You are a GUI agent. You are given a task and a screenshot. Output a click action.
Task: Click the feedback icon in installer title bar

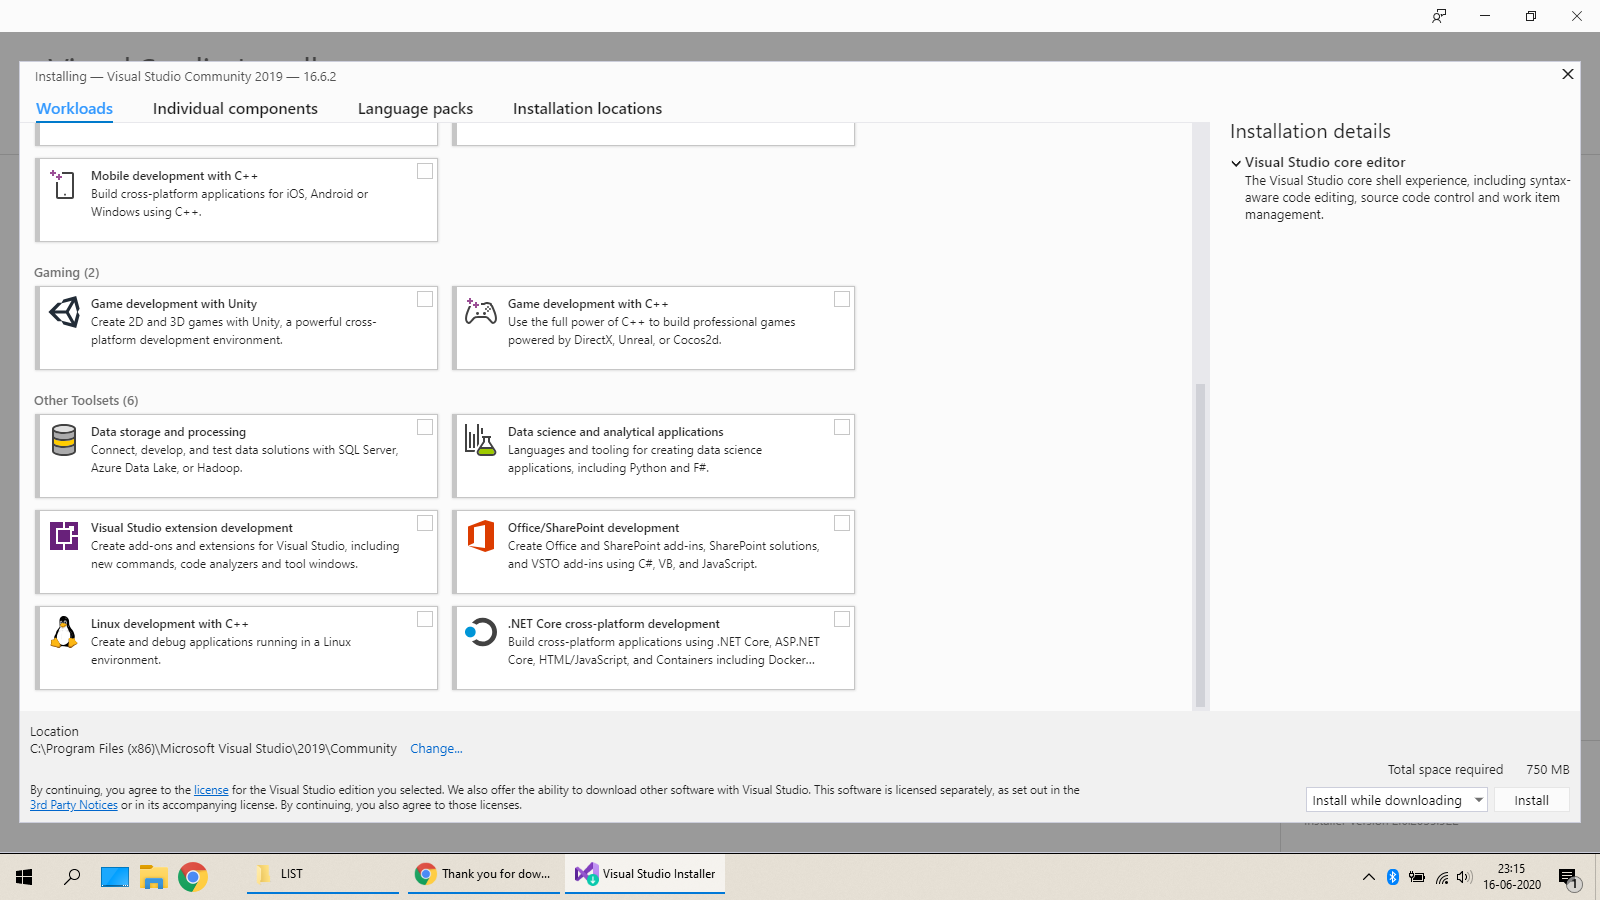click(1439, 16)
